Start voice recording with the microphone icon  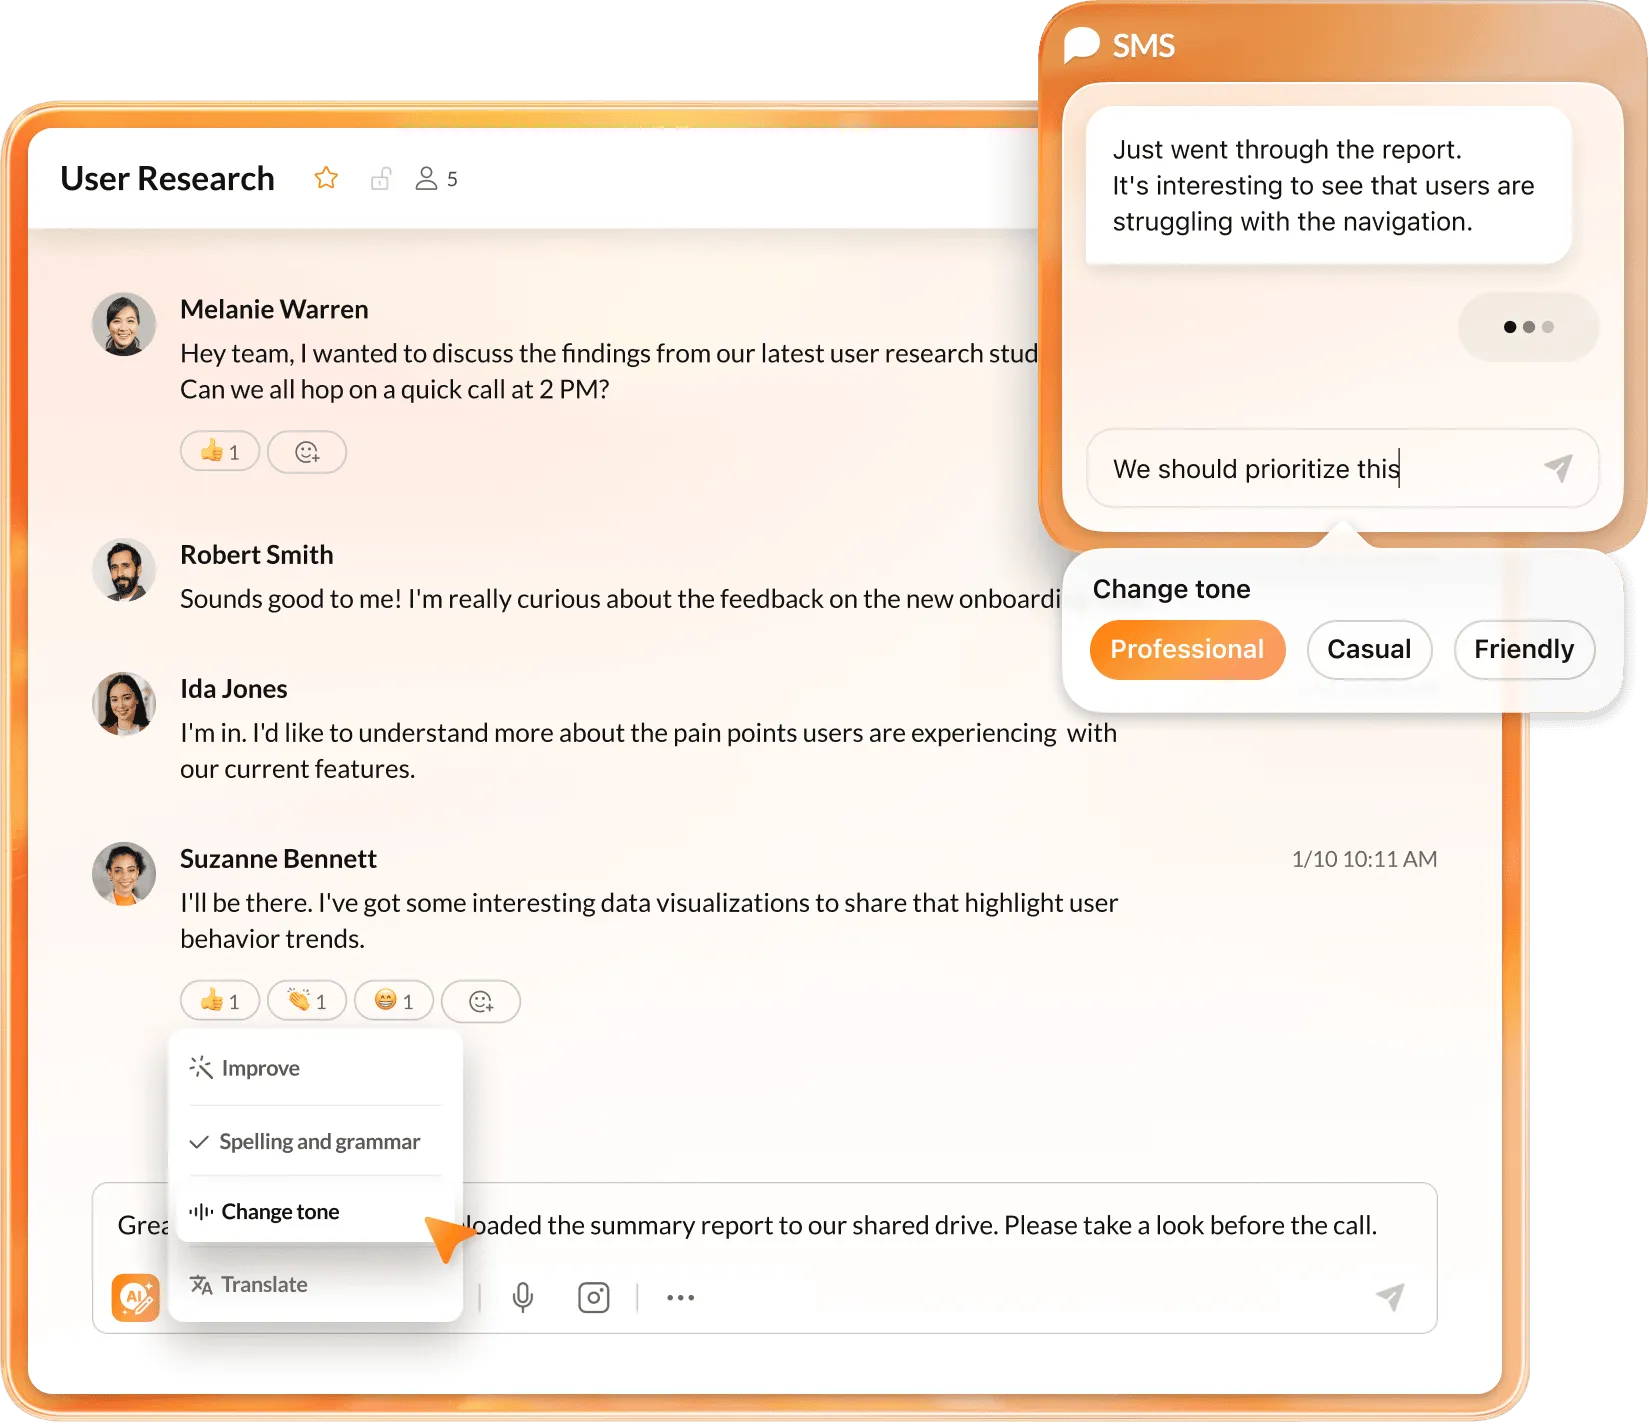[522, 1298]
